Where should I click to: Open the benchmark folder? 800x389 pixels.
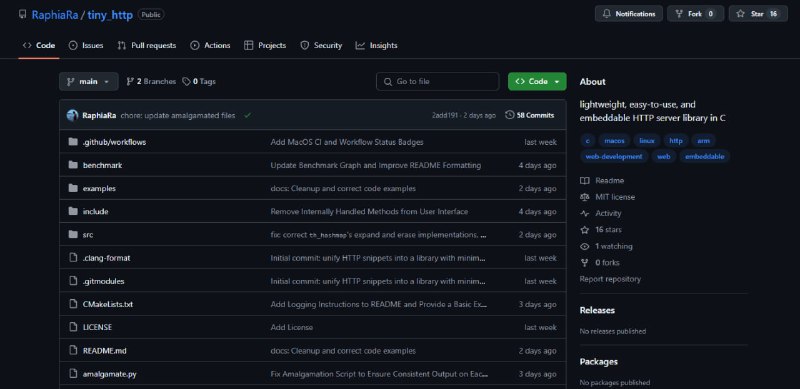(x=102, y=165)
